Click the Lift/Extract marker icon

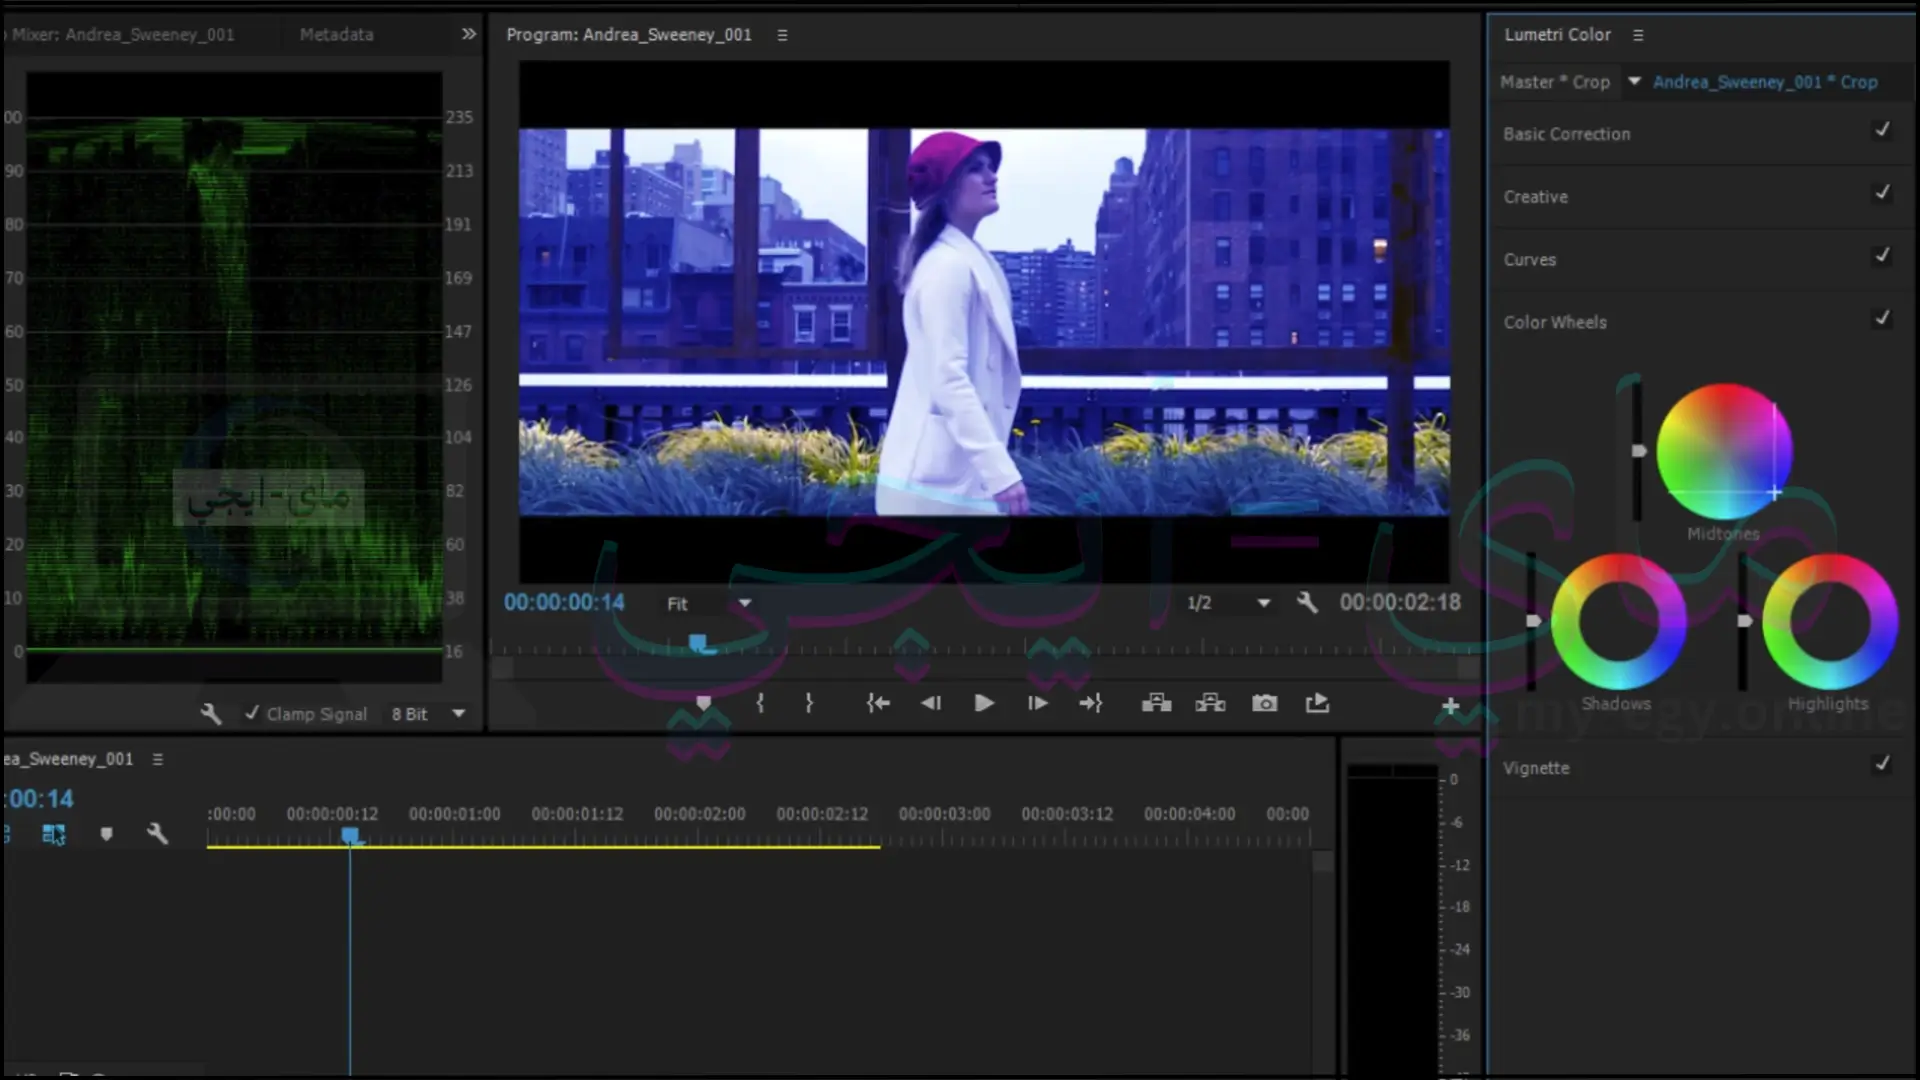tap(1156, 703)
